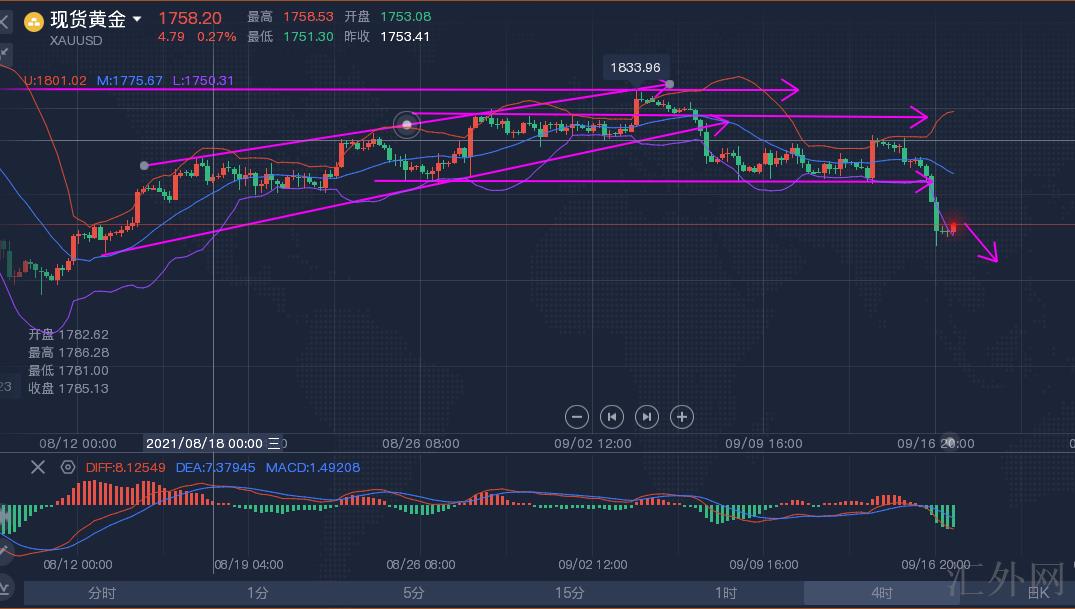Screen dimensions: 1075x609
Task: Click the 1833.96 high price label
Action: pyautogui.click(x=635, y=67)
